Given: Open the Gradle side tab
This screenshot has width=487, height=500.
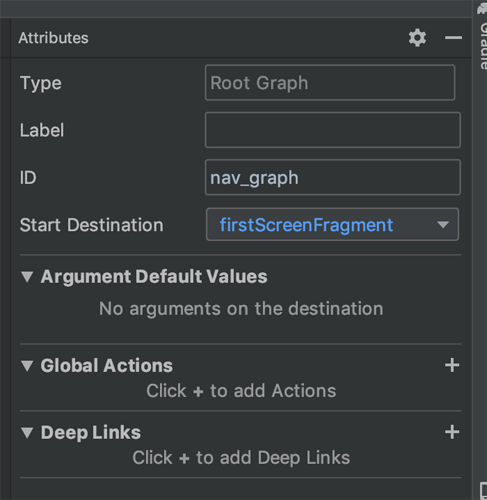Looking at the screenshot, I should pos(483,46).
